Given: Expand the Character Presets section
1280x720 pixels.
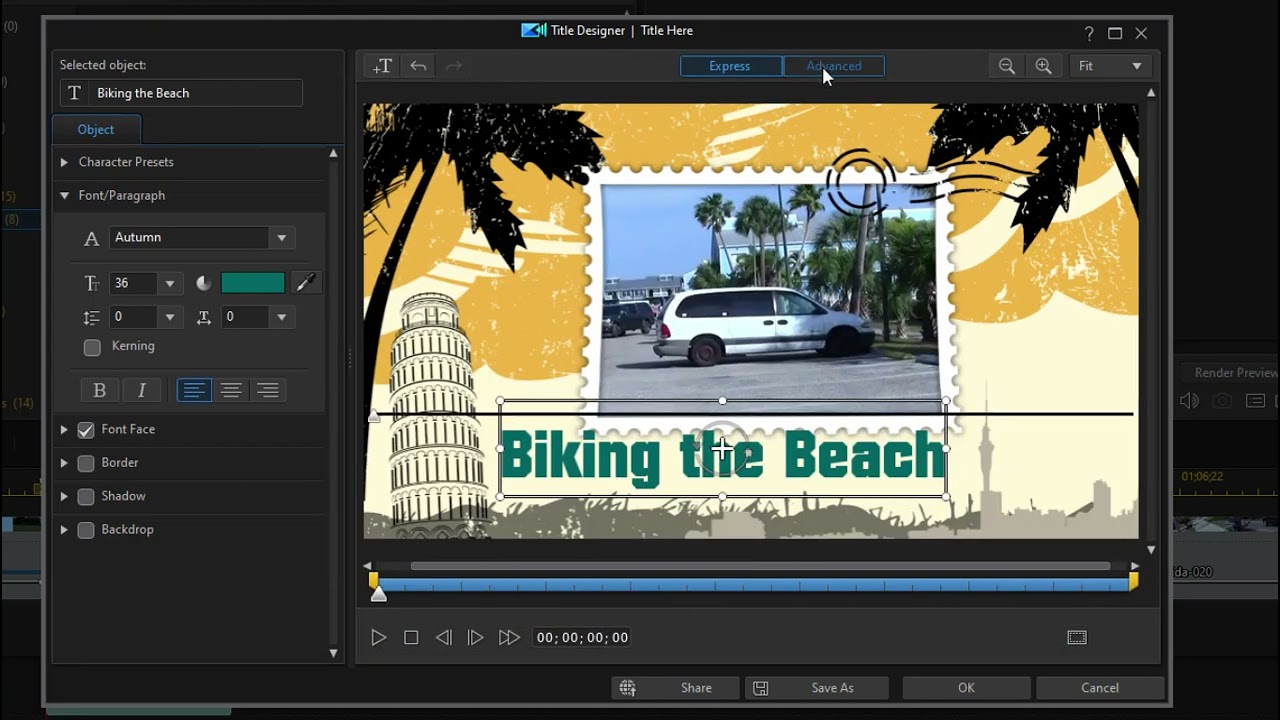Looking at the screenshot, I should point(64,162).
